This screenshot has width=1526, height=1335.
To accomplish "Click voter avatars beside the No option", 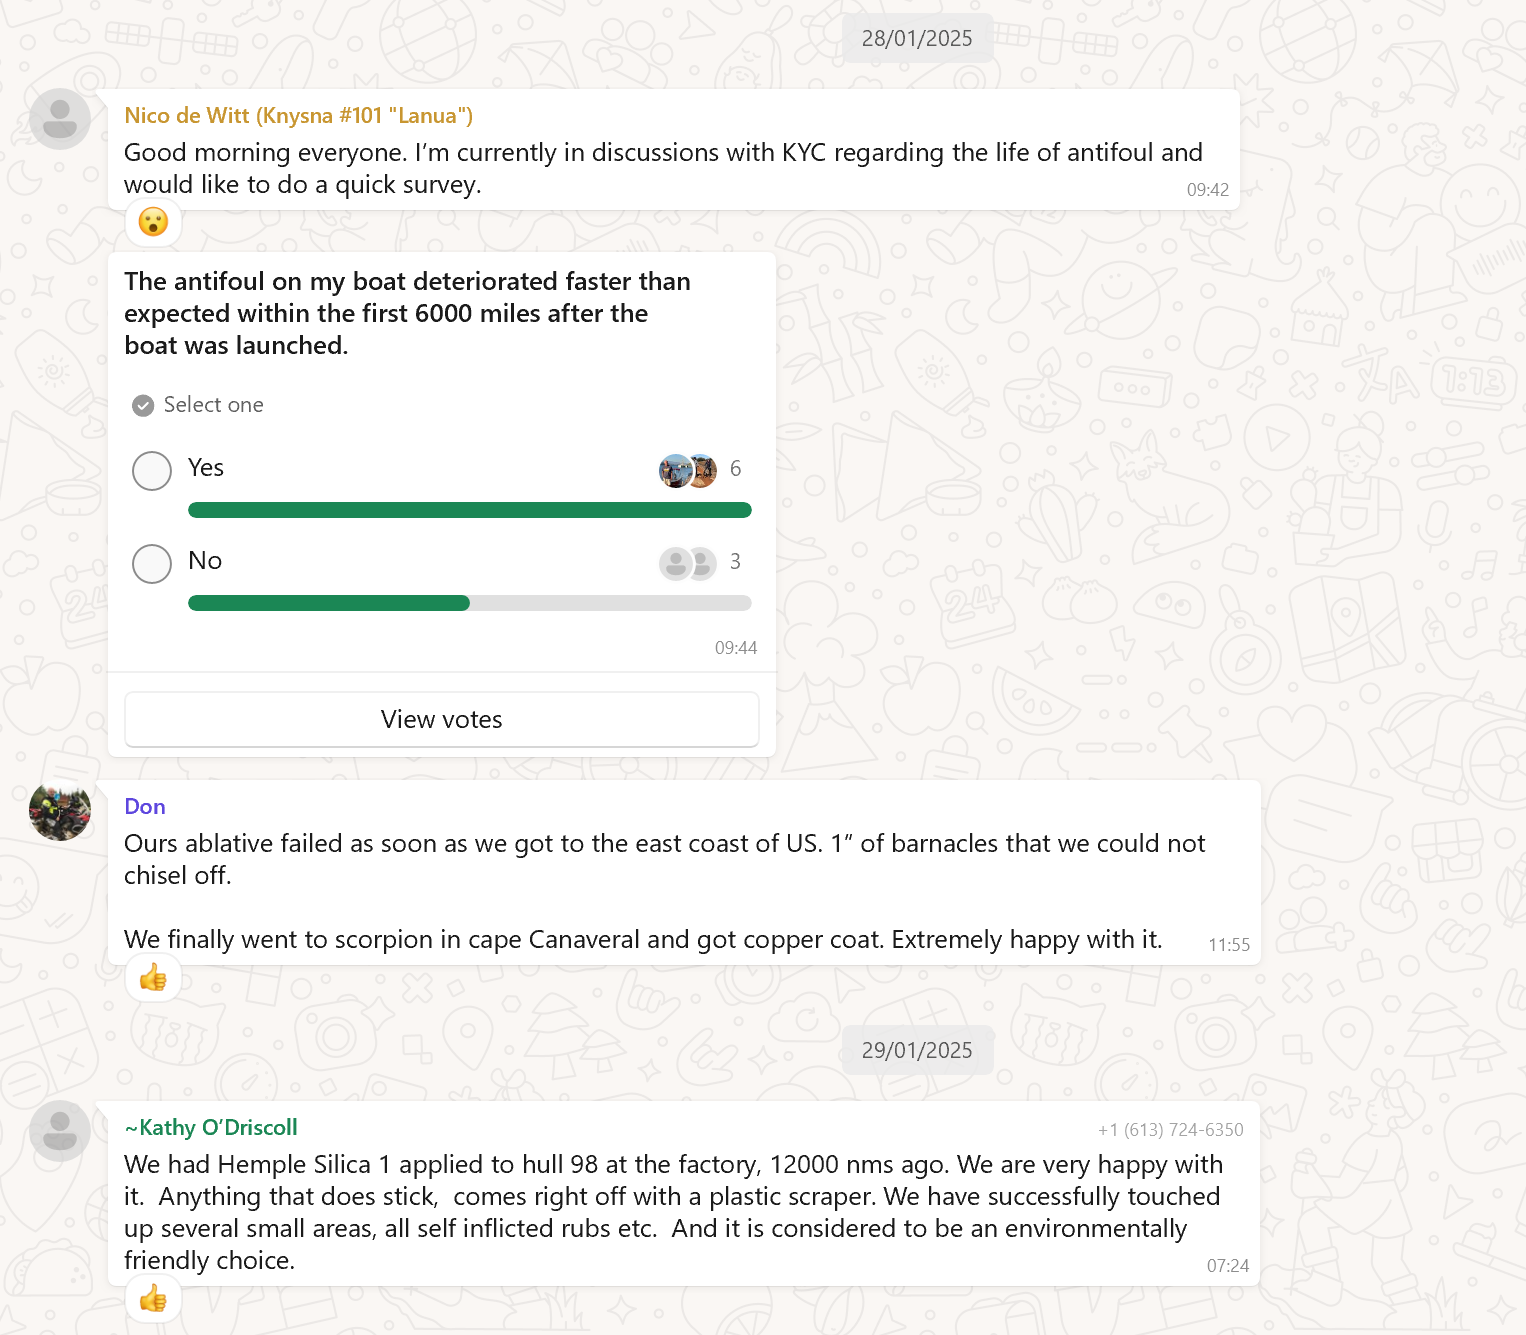I will point(688,563).
